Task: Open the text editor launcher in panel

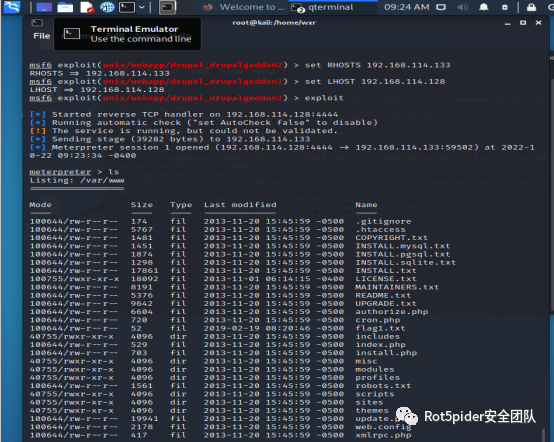Action: coord(87,7)
